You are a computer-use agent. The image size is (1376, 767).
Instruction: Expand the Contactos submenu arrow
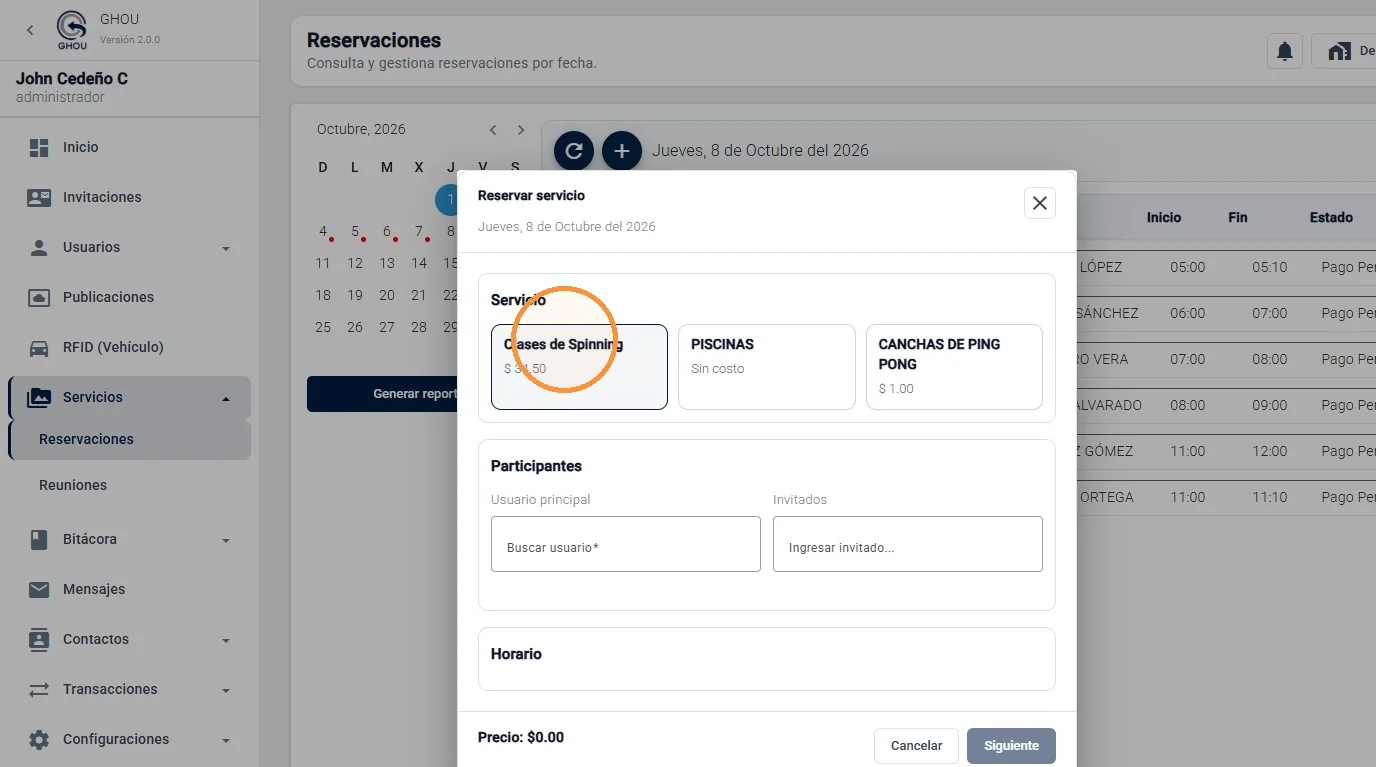point(226,640)
